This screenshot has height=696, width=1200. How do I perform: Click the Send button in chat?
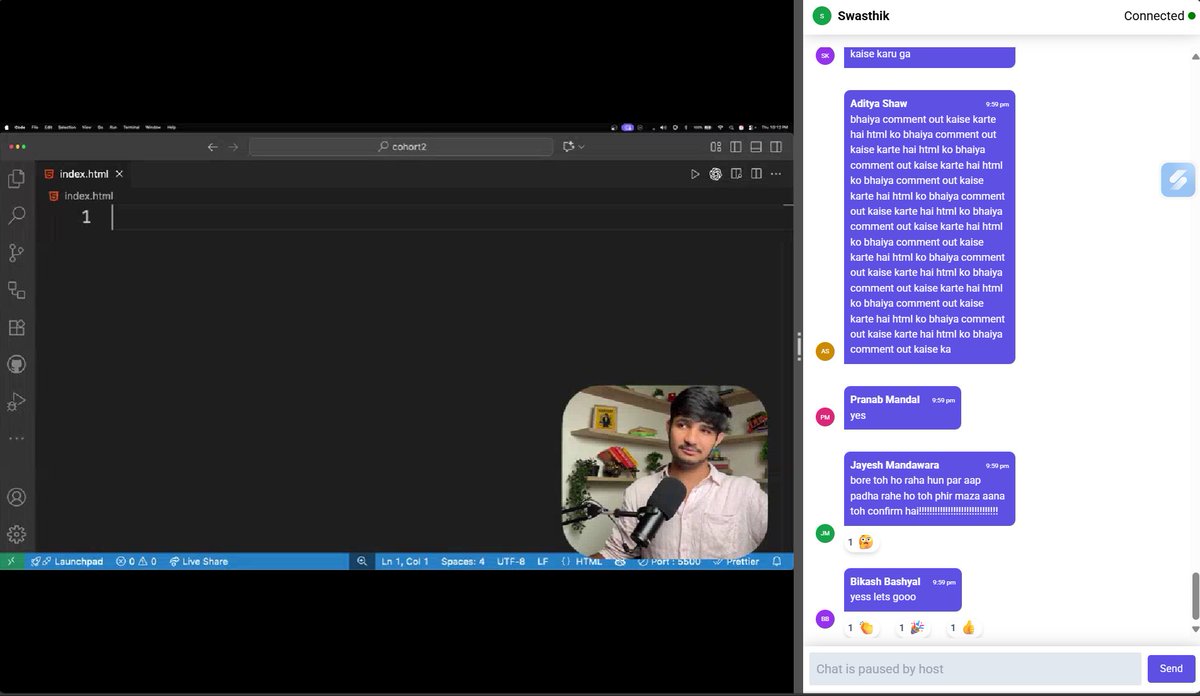(x=1170, y=668)
